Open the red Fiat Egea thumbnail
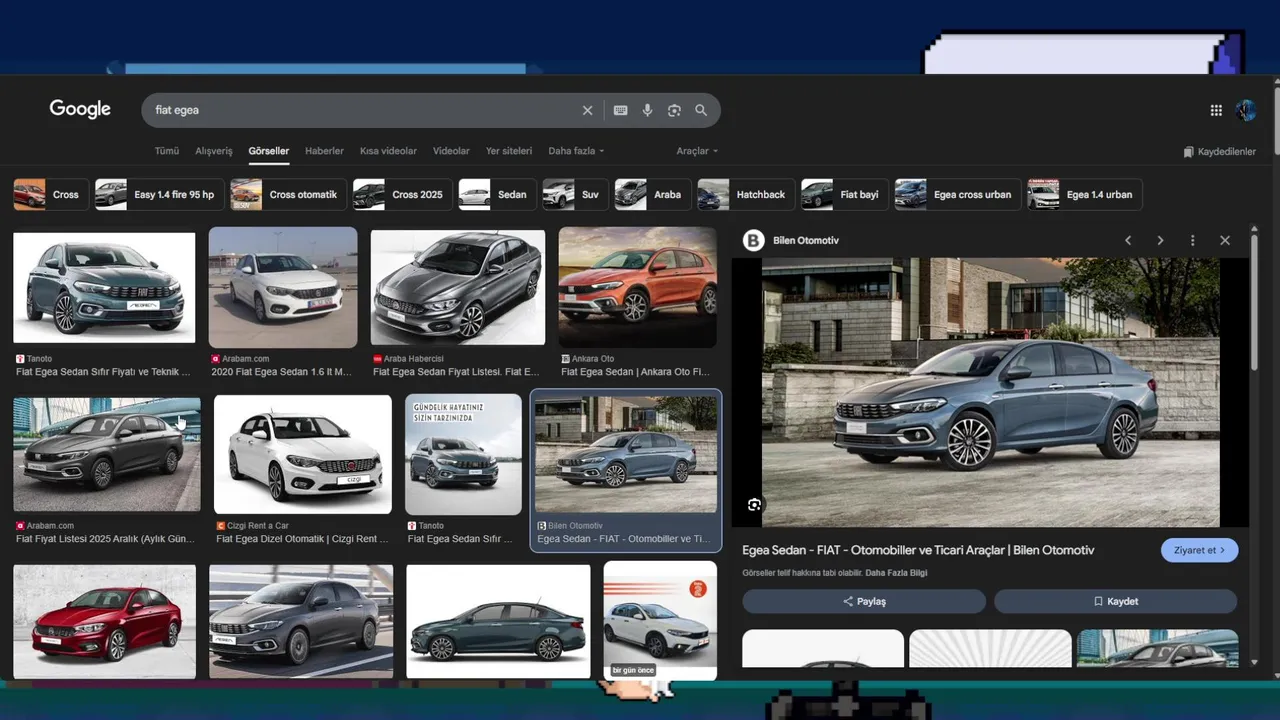 [x=104, y=622]
